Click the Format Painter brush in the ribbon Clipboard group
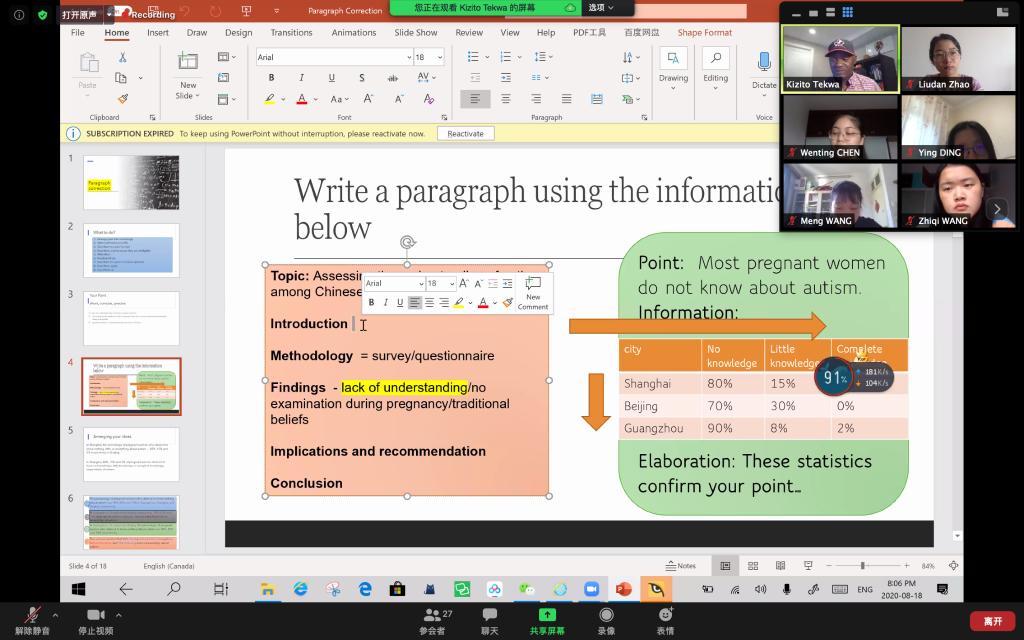 tap(123, 99)
